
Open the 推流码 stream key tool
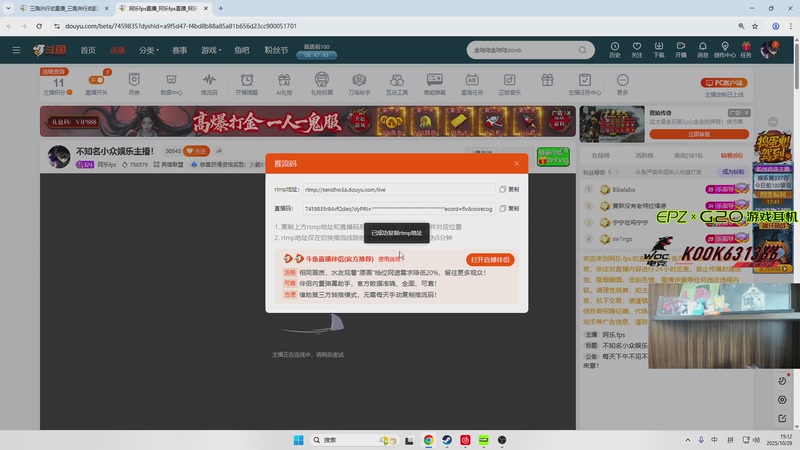(x=209, y=84)
